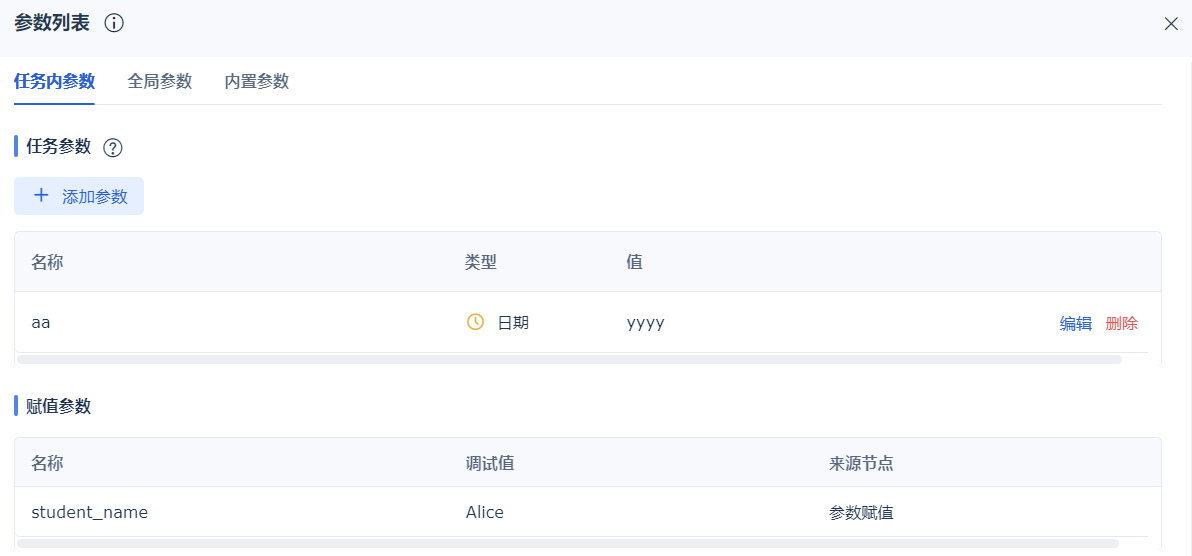Delete the aa parameter
The width and height of the screenshot is (1192, 556).
1121,323
